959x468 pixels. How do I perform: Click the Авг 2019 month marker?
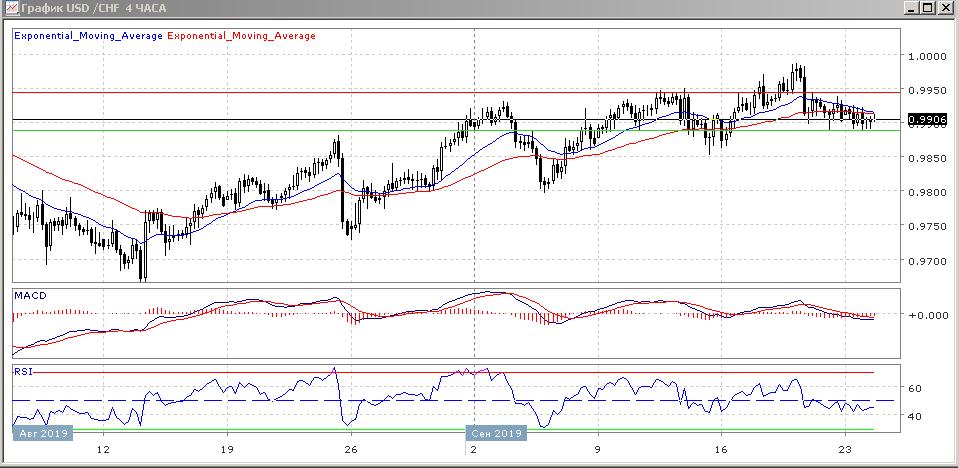pyautogui.click(x=43, y=433)
